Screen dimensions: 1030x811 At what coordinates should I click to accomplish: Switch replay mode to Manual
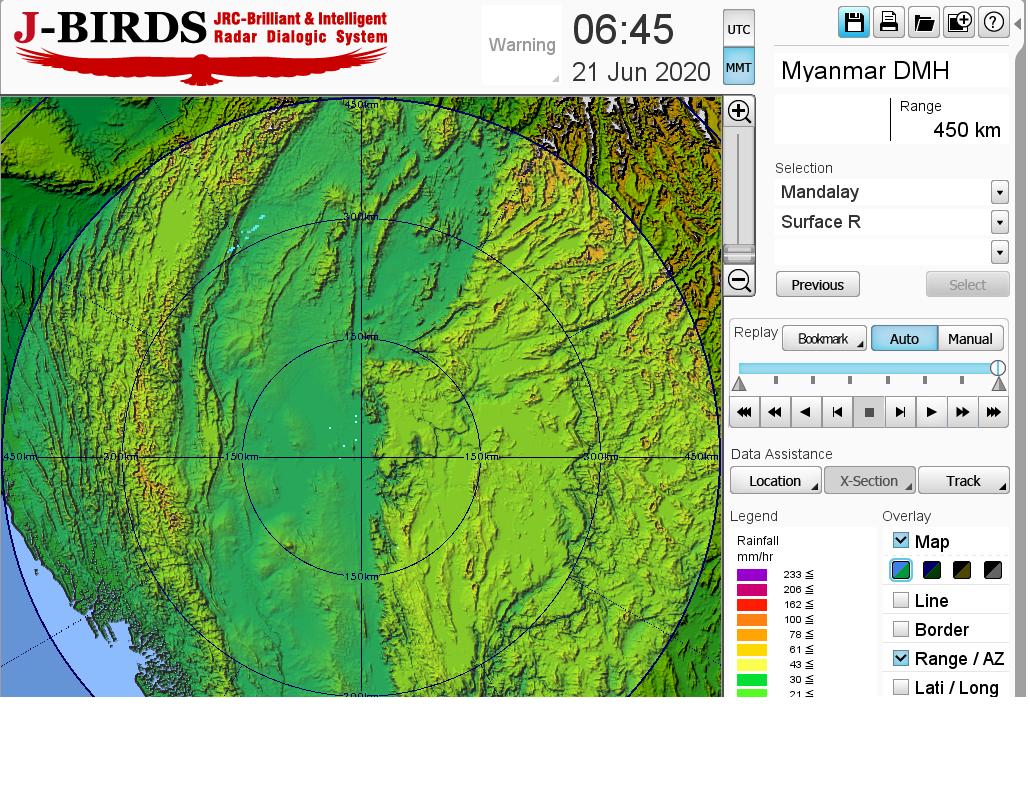click(x=970, y=339)
